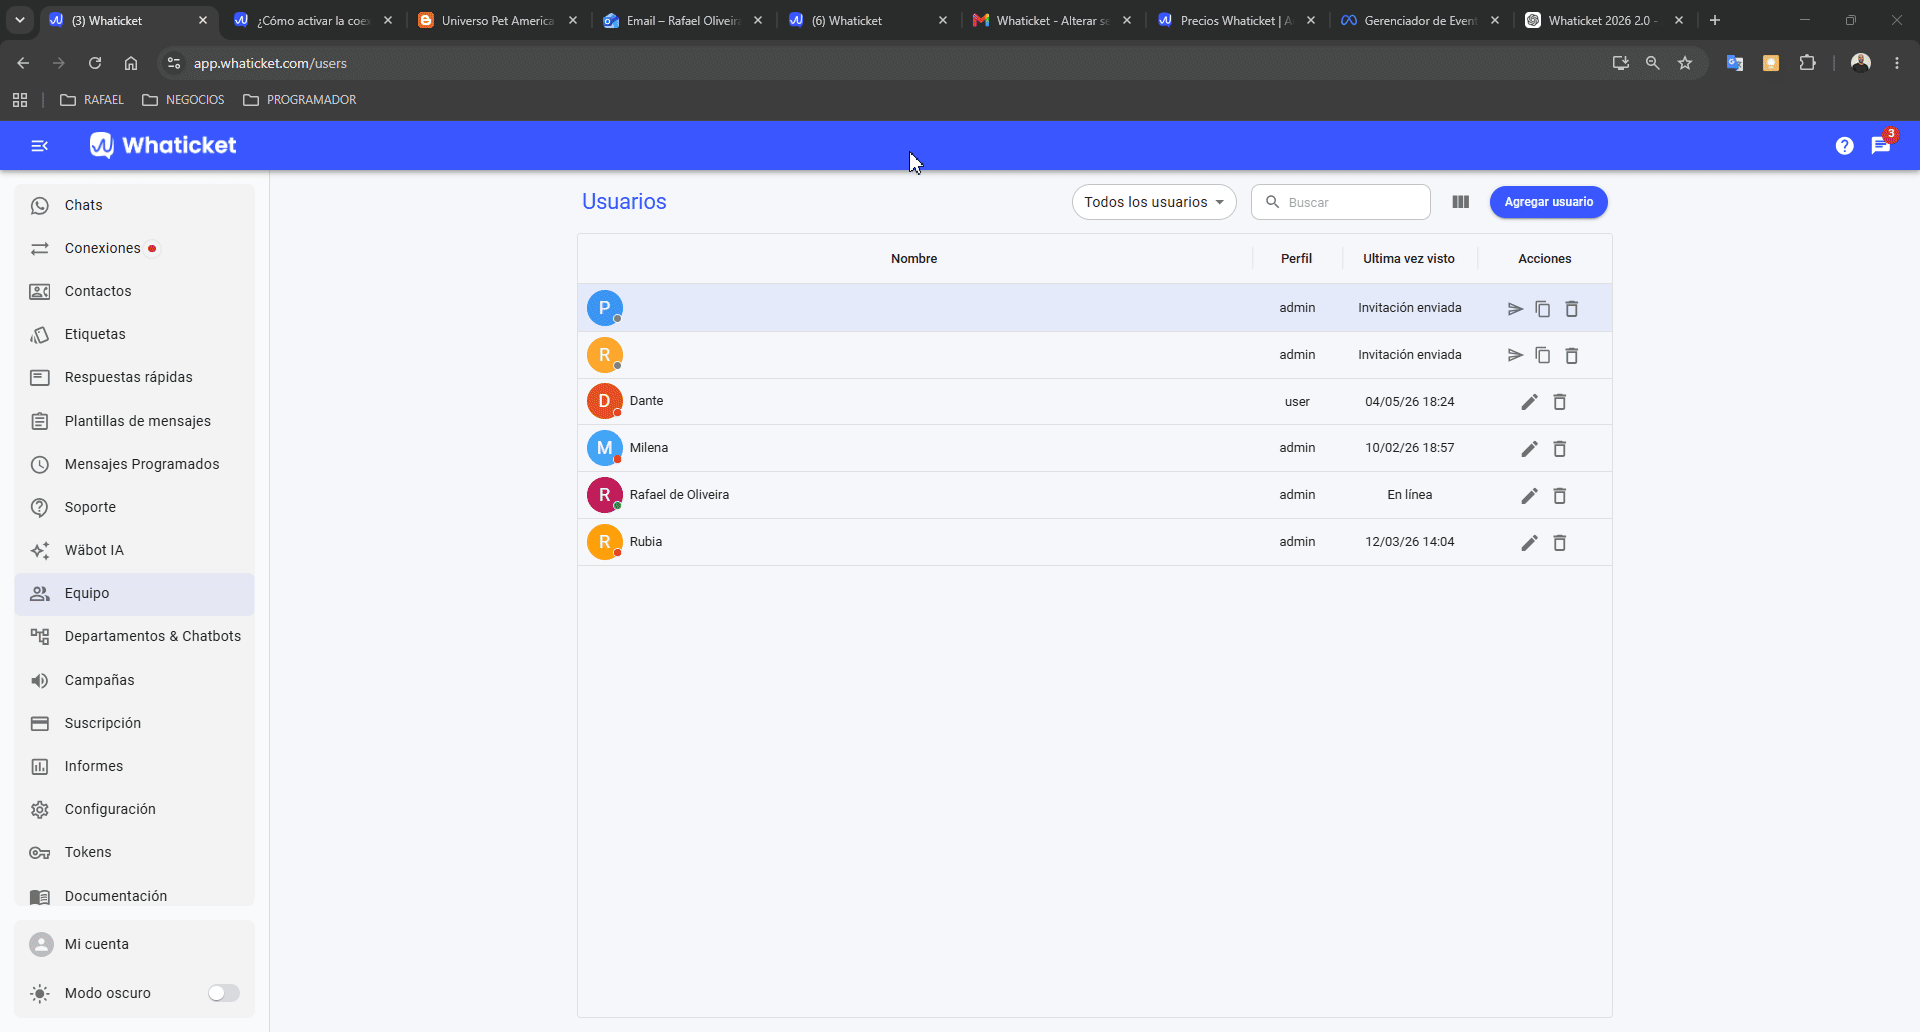This screenshot has height=1032, width=1920.
Task: Copy invitation link for invited R row
Action: coord(1543,356)
